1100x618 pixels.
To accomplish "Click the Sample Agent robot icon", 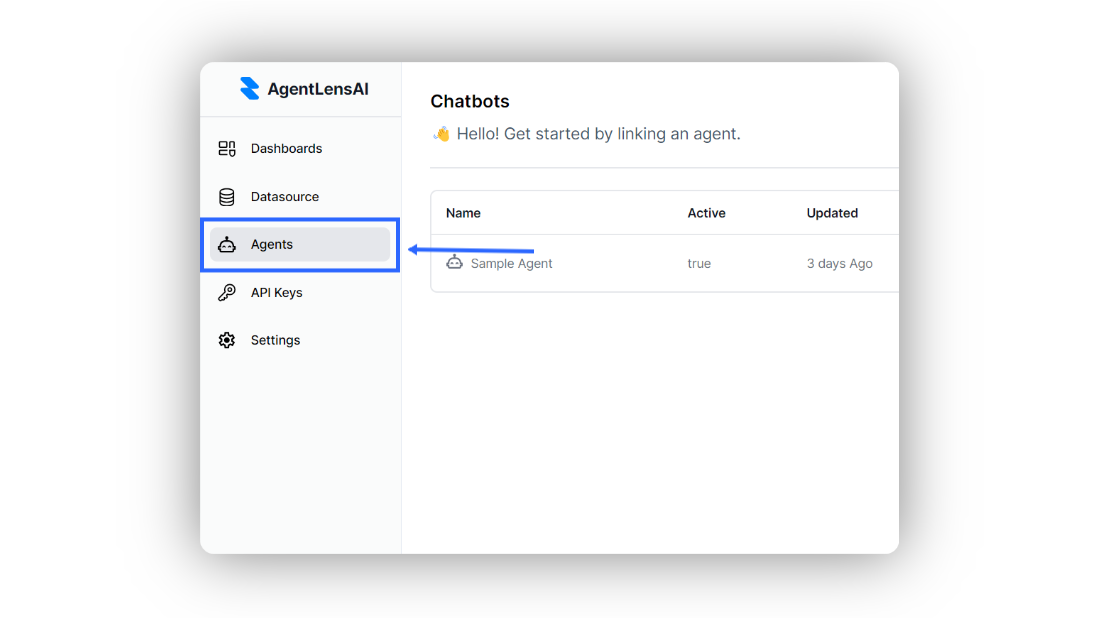I will click(455, 263).
